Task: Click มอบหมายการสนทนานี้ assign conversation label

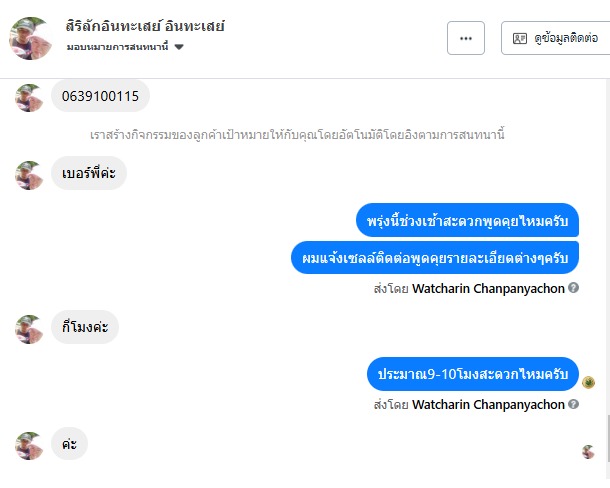Action: point(117,47)
